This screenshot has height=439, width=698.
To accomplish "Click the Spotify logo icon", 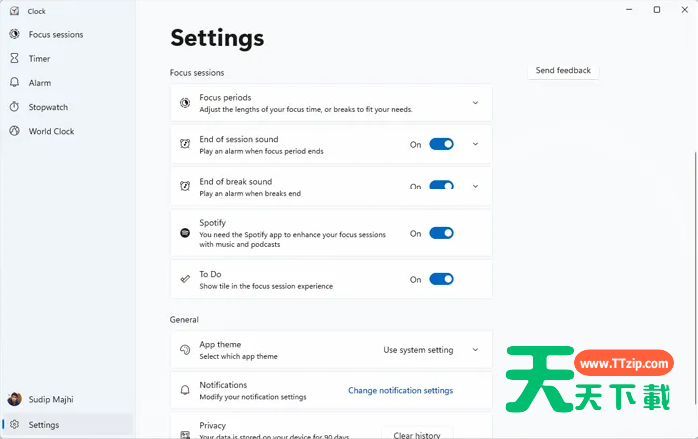I will [x=185, y=233].
